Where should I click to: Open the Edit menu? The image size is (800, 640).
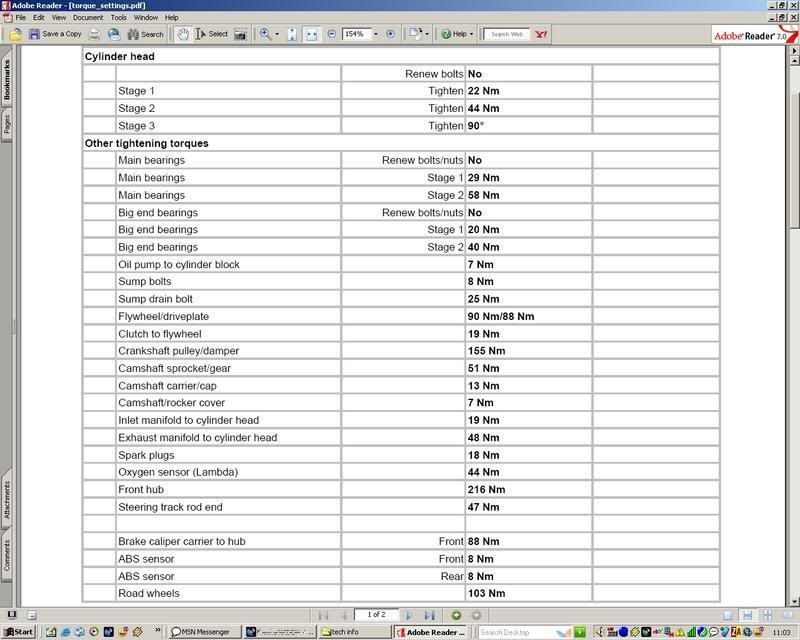tap(39, 17)
